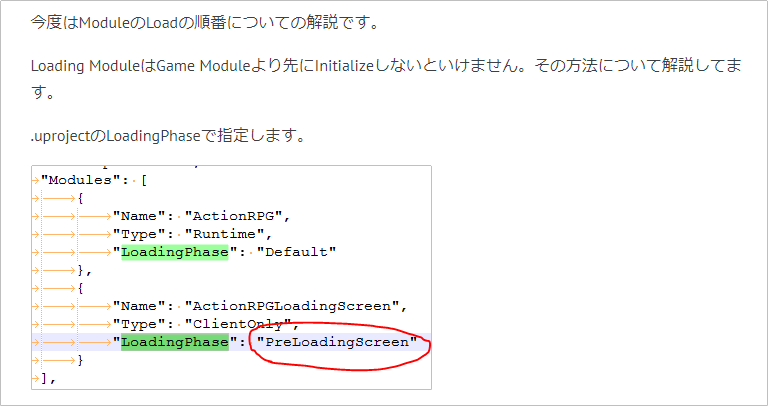Click the sentence starting with Loading ModuleはGame Module
Image resolution: width=768 pixels, height=406 pixels.
point(385,79)
